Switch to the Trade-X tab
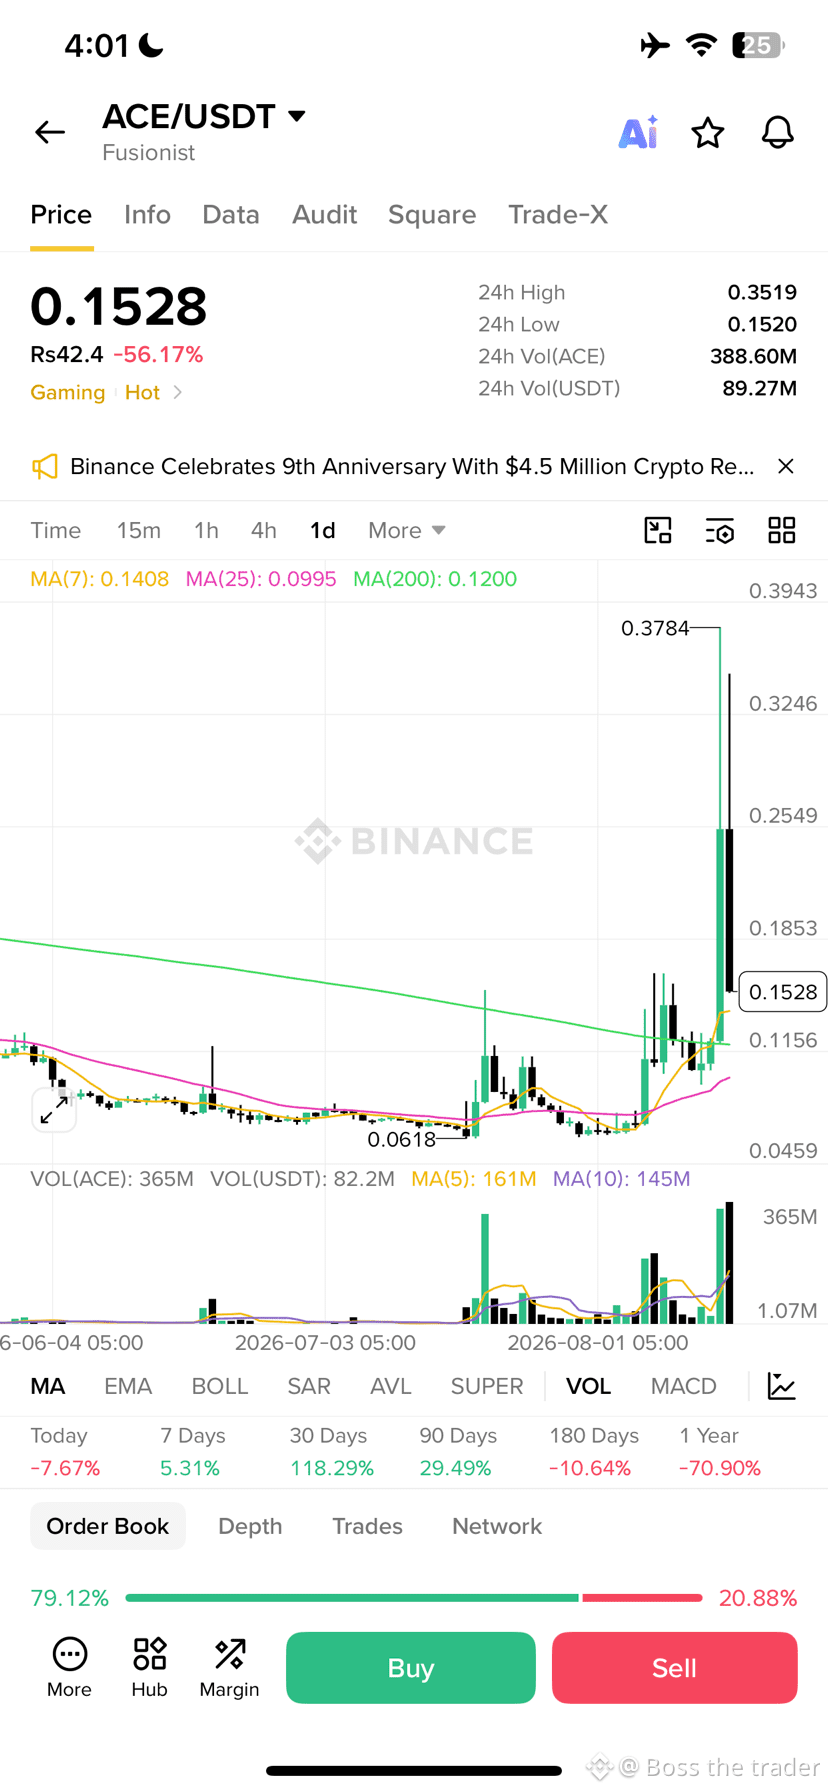The width and height of the screenshot is (828, 1792). [x=558, y=214]
